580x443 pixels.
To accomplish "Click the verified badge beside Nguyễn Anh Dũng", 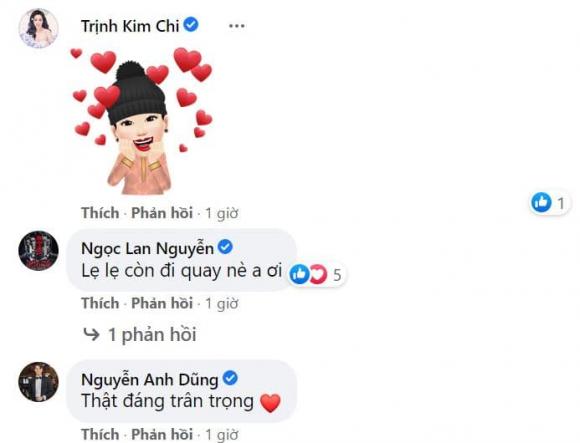I will (x=230, y=378).
